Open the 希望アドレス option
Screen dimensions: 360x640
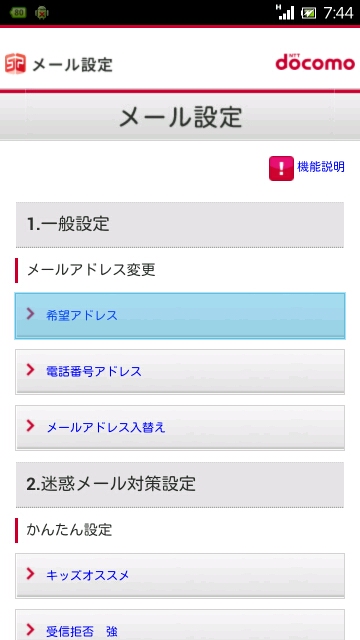[x=180, y=316]
